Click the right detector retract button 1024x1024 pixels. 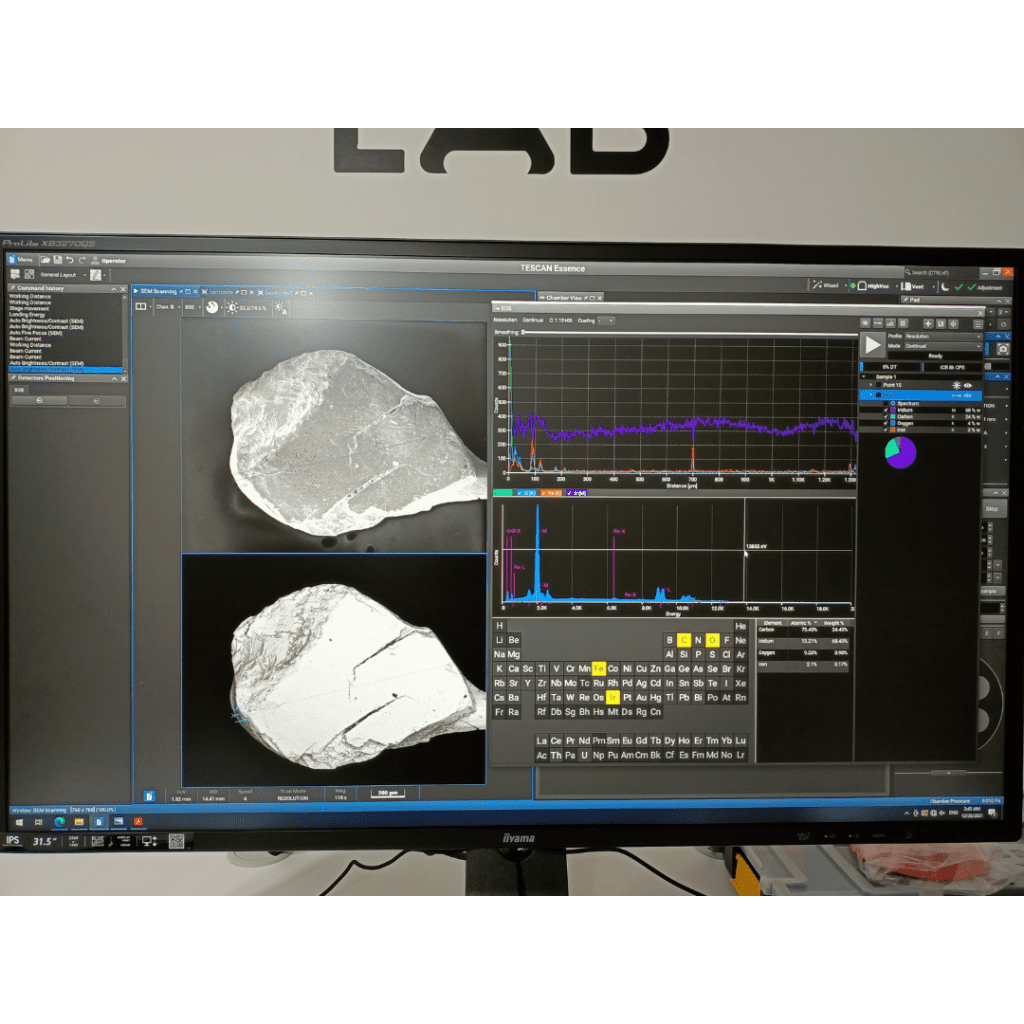pos(97,401)
